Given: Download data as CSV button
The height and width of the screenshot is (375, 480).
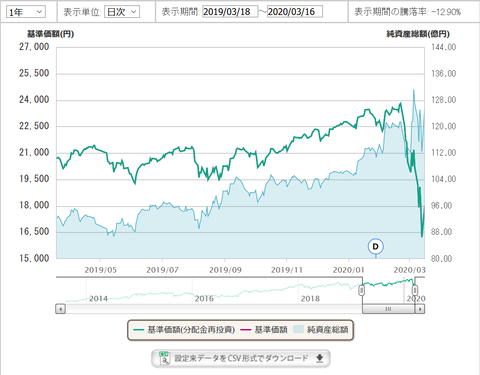Looking at the screenshot, I should click(x=241, y=358).
